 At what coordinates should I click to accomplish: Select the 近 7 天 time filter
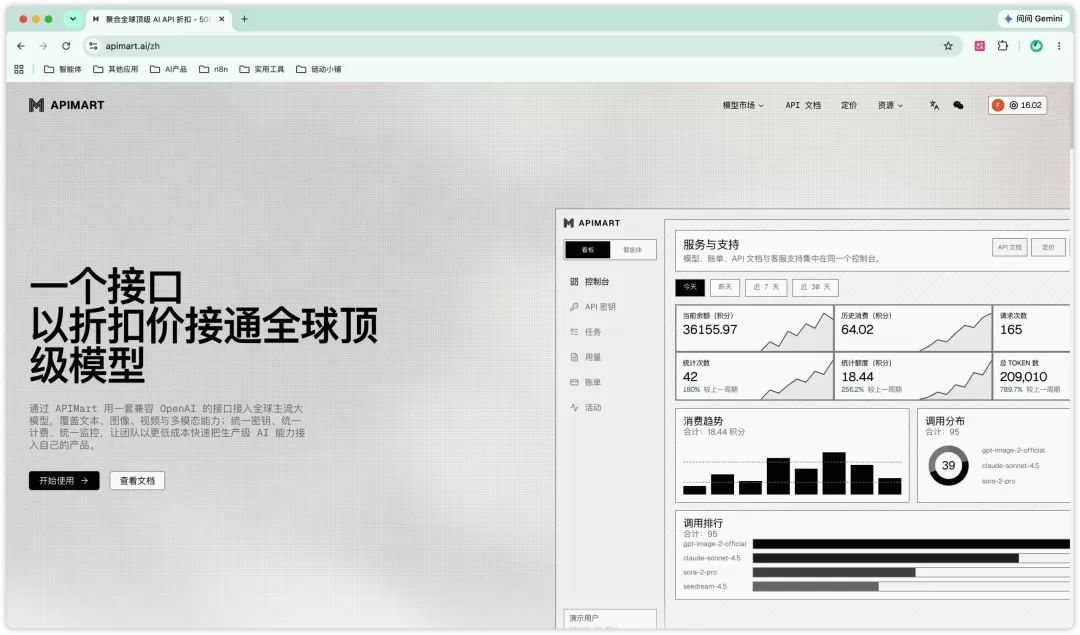pos(766,287)
